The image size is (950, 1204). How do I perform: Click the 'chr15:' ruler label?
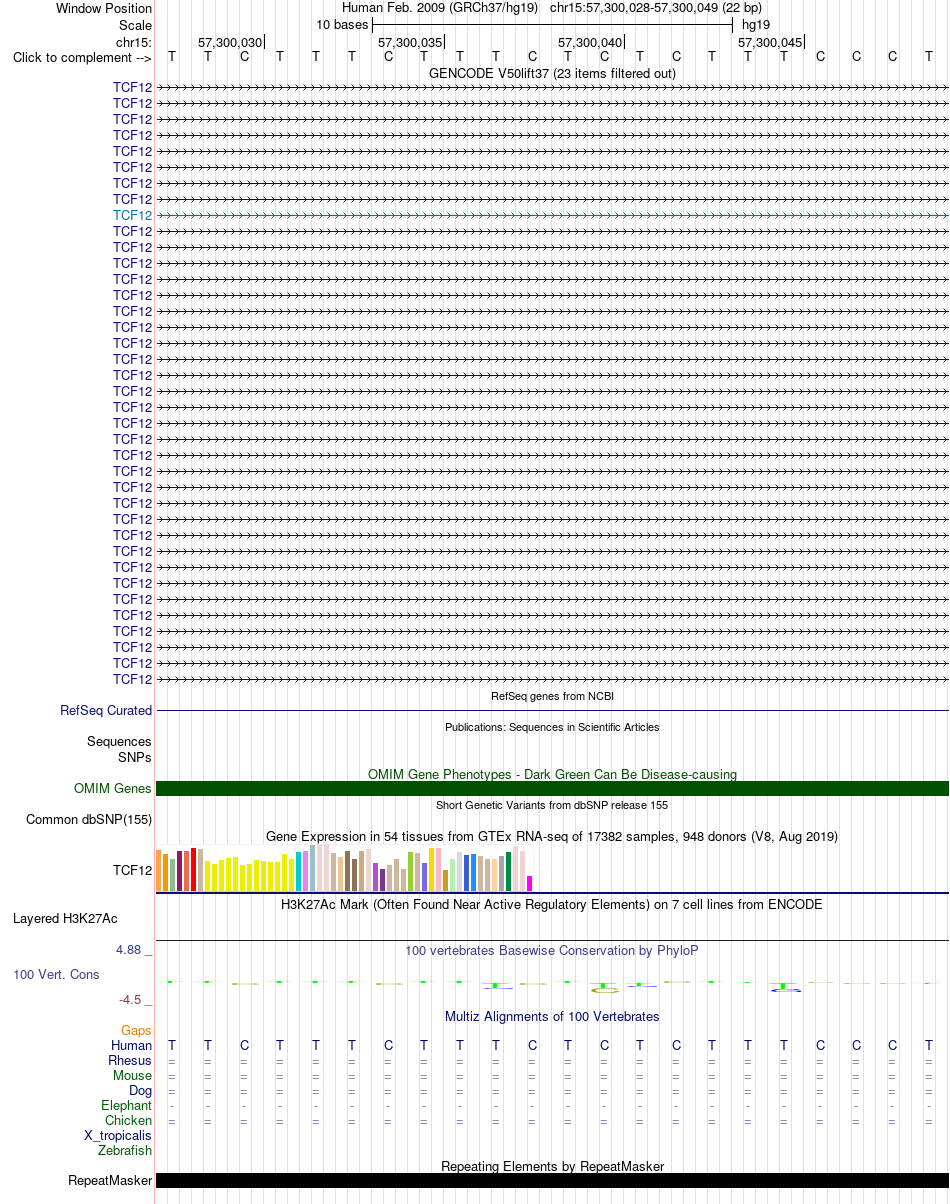coord(134,42)
